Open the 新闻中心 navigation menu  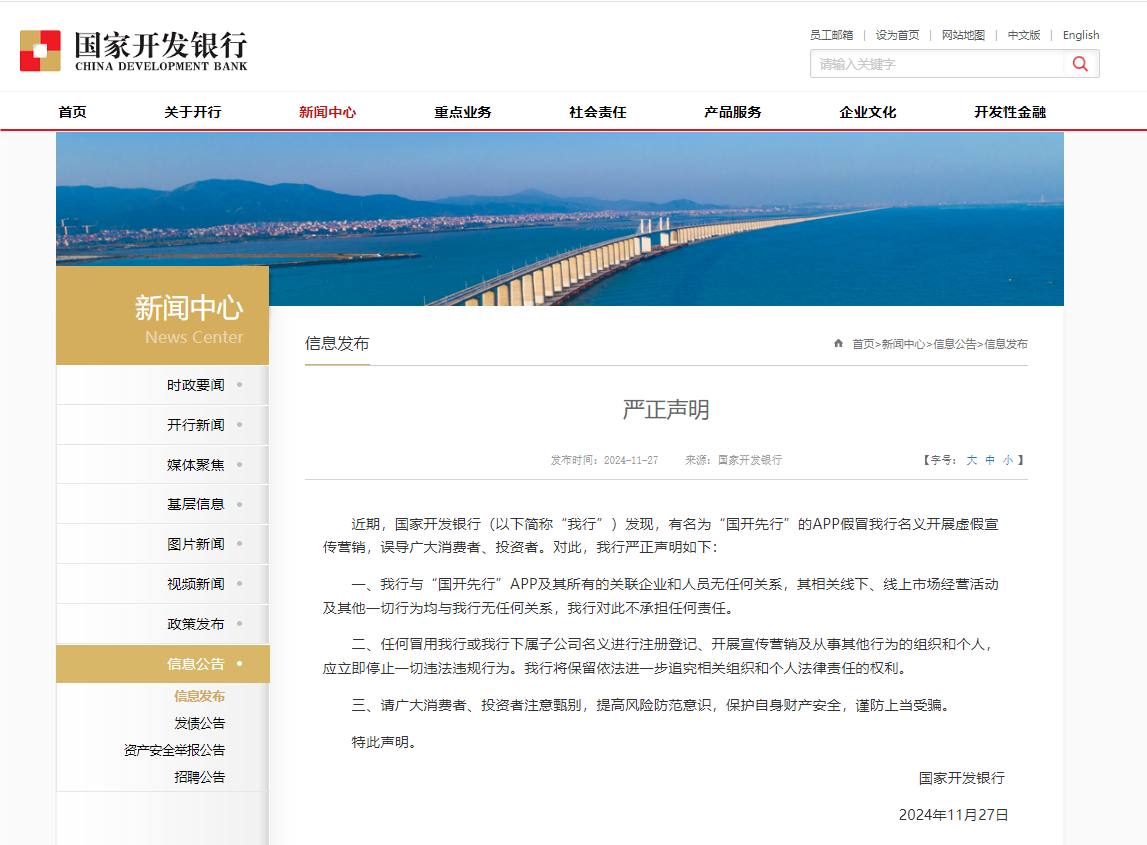327,112
